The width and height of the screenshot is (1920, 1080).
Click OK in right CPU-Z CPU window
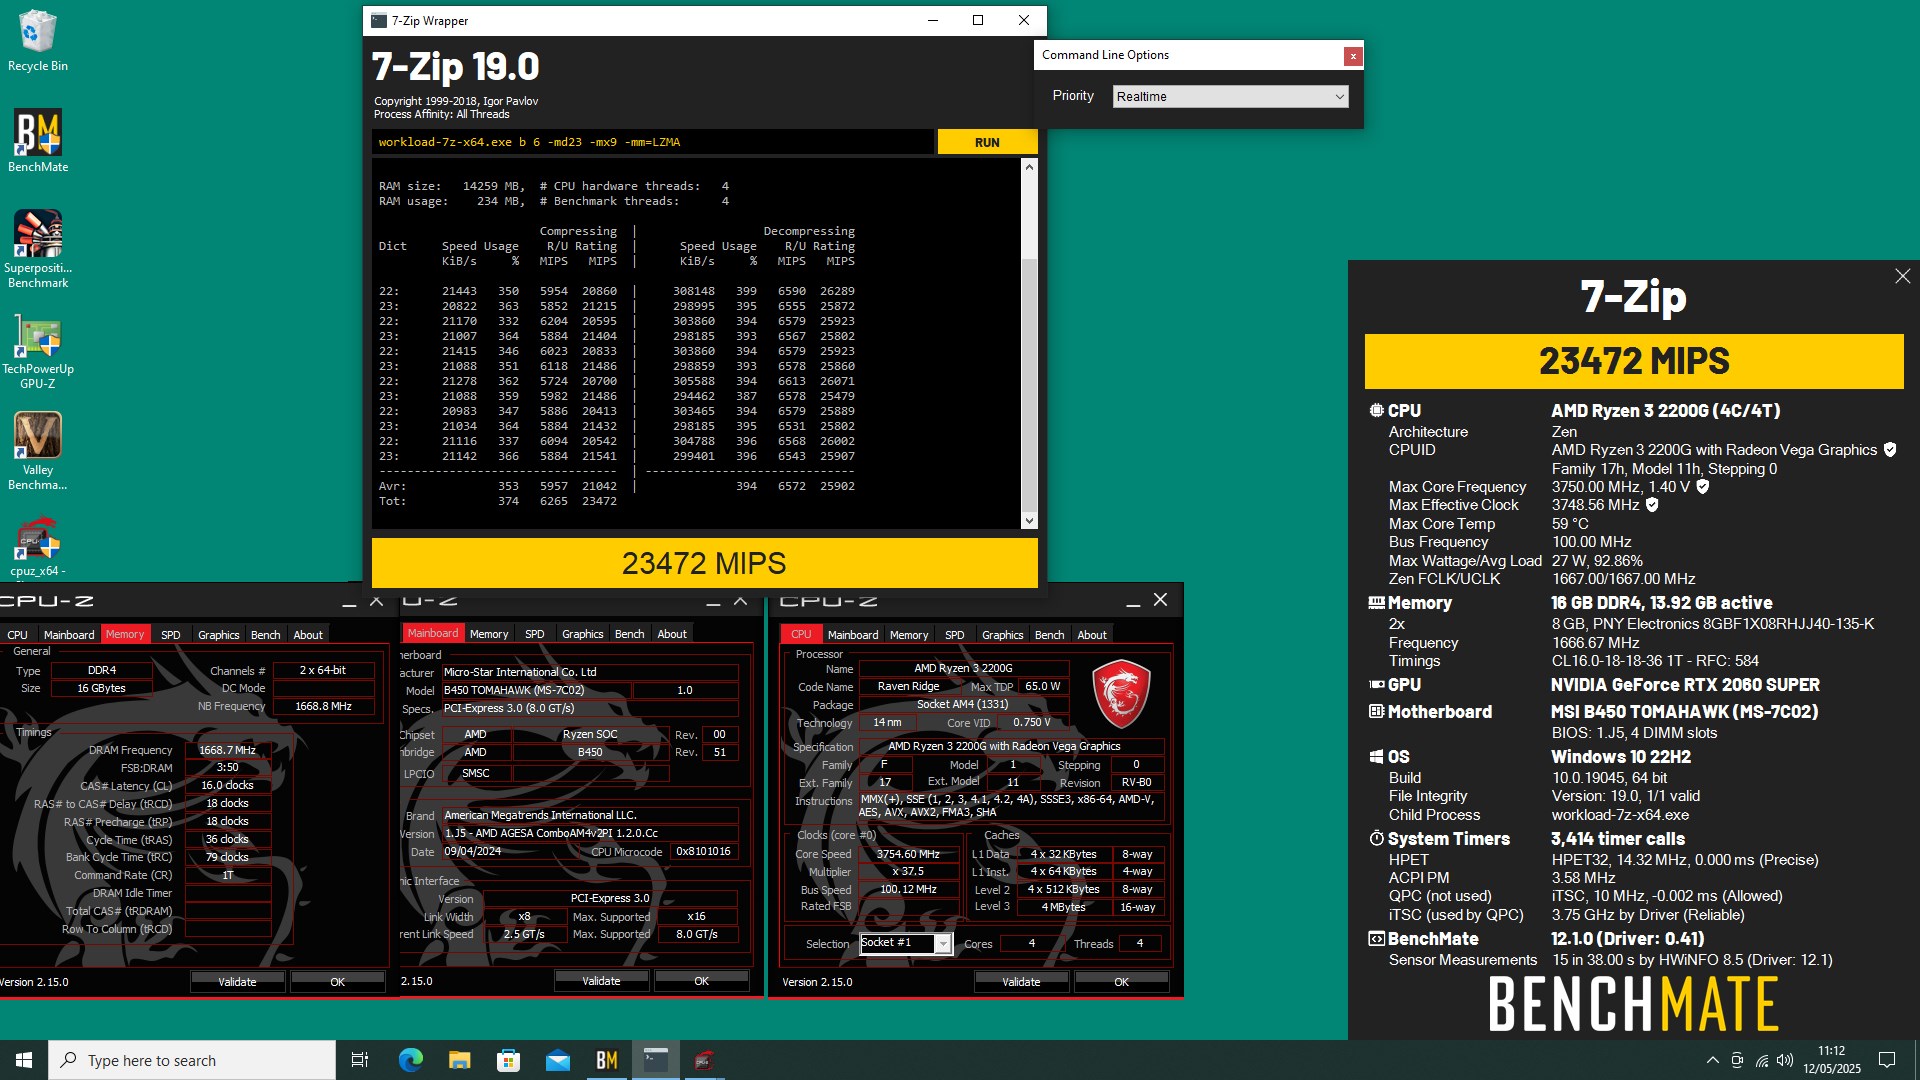[x=1122, y=982]
